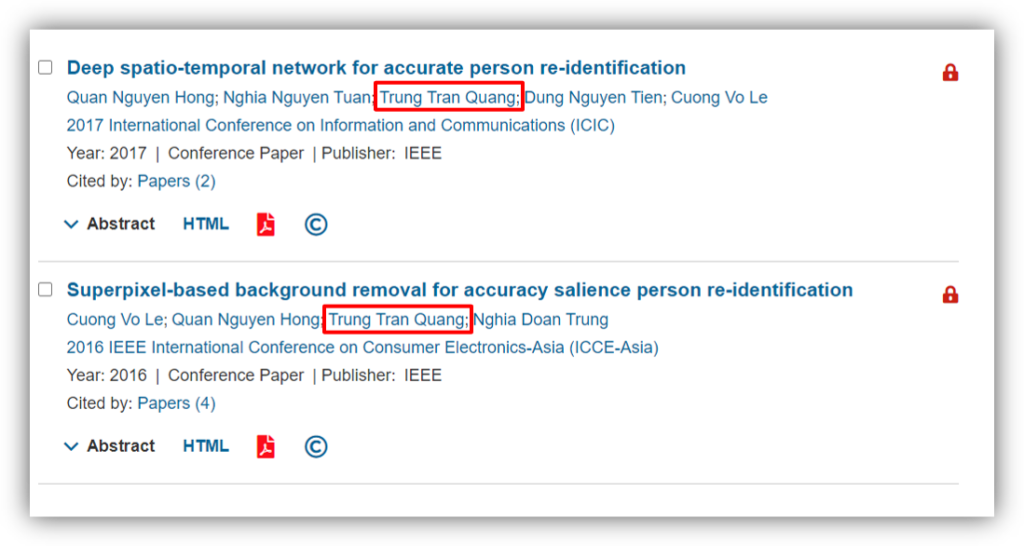Open Superpixel-based background removal paper title
The image size is (1024, 546).
(x=460, y=290)
